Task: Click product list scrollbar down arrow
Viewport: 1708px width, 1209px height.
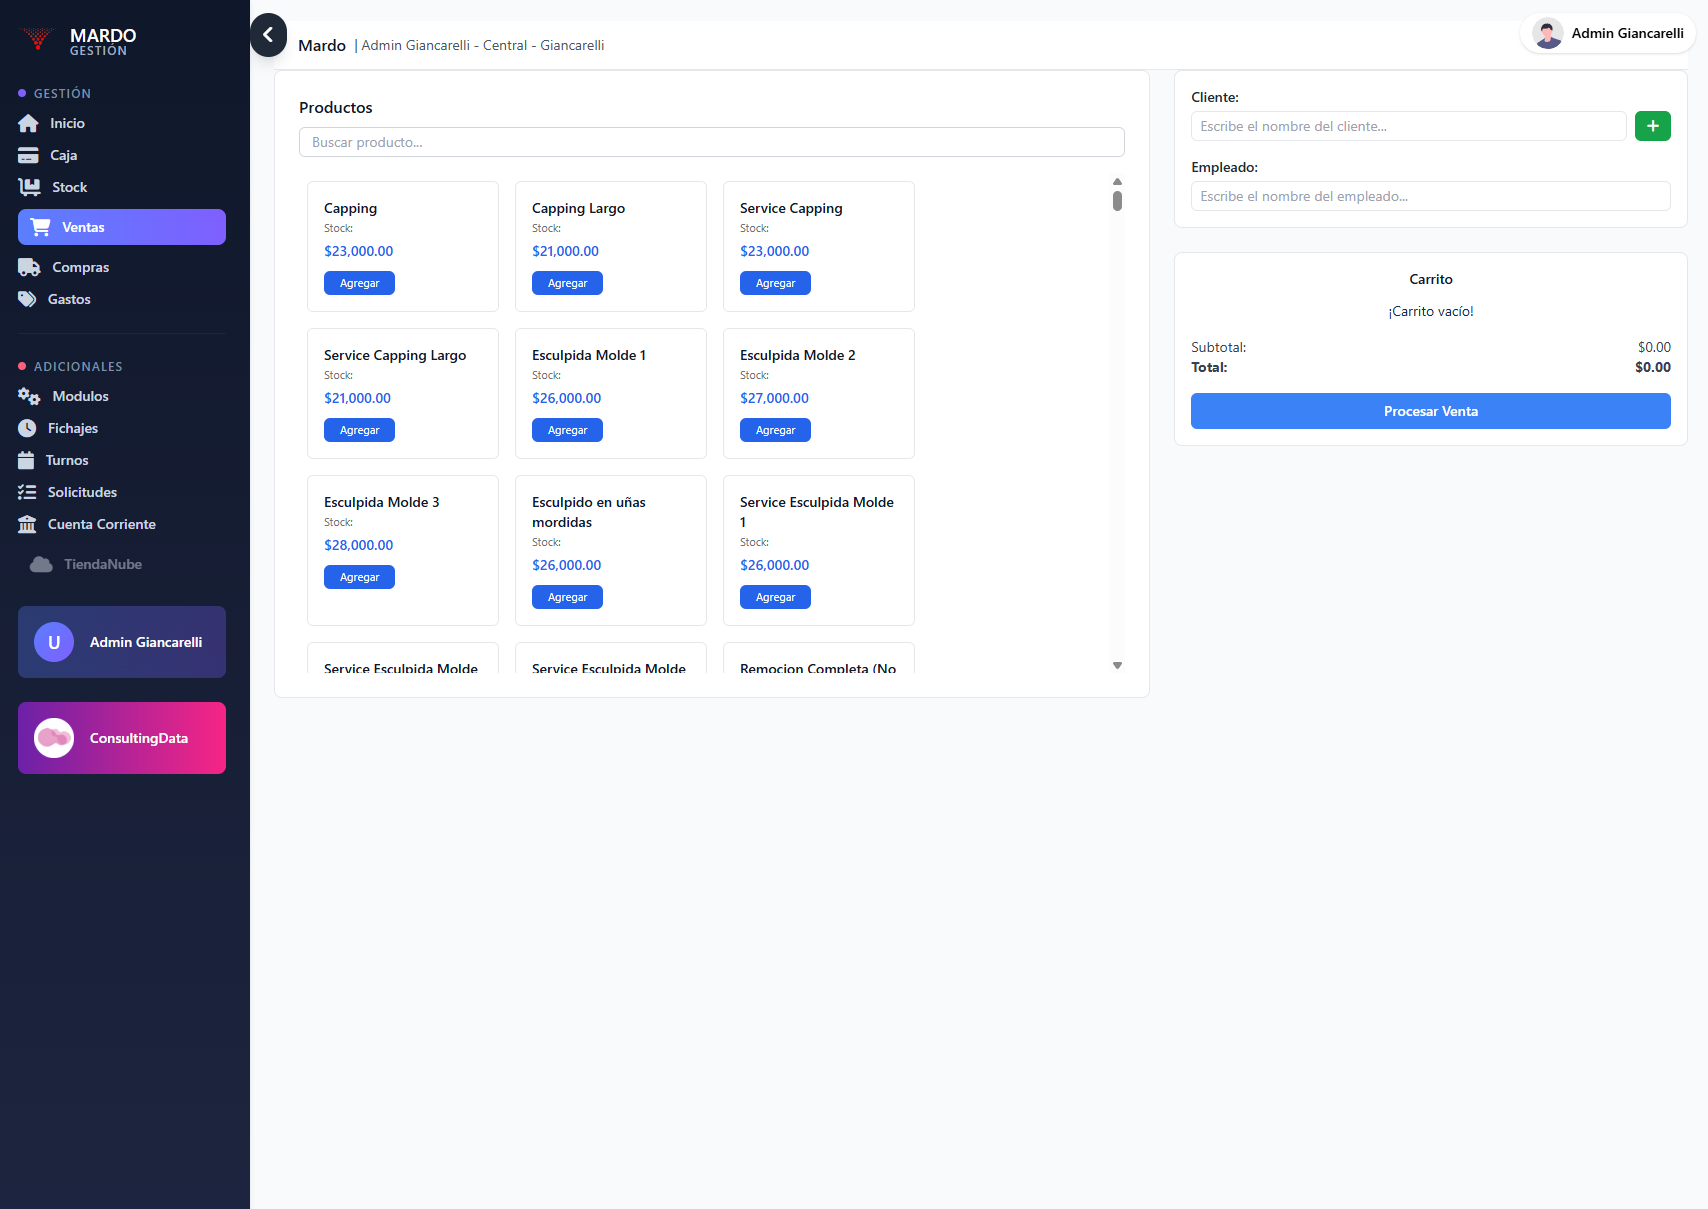Action: (1117, 665)
